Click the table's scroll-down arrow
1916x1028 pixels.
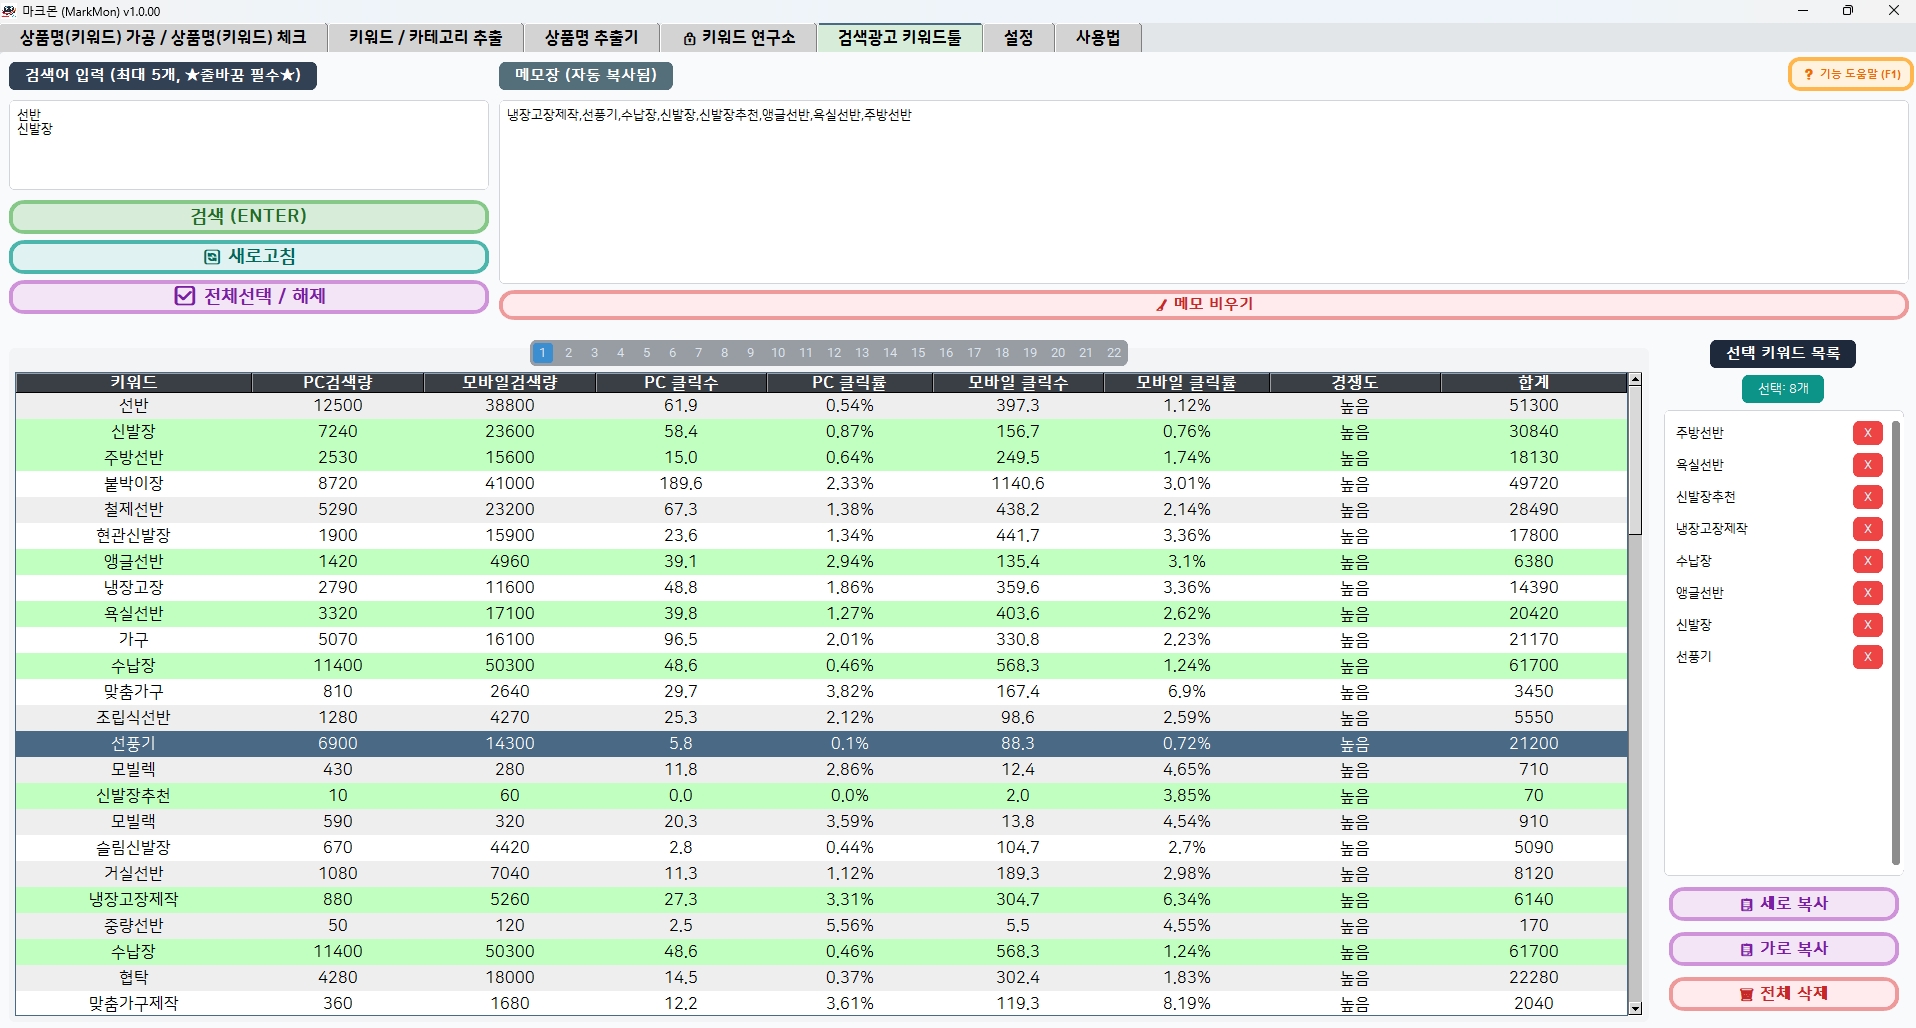point(1635,1008)
